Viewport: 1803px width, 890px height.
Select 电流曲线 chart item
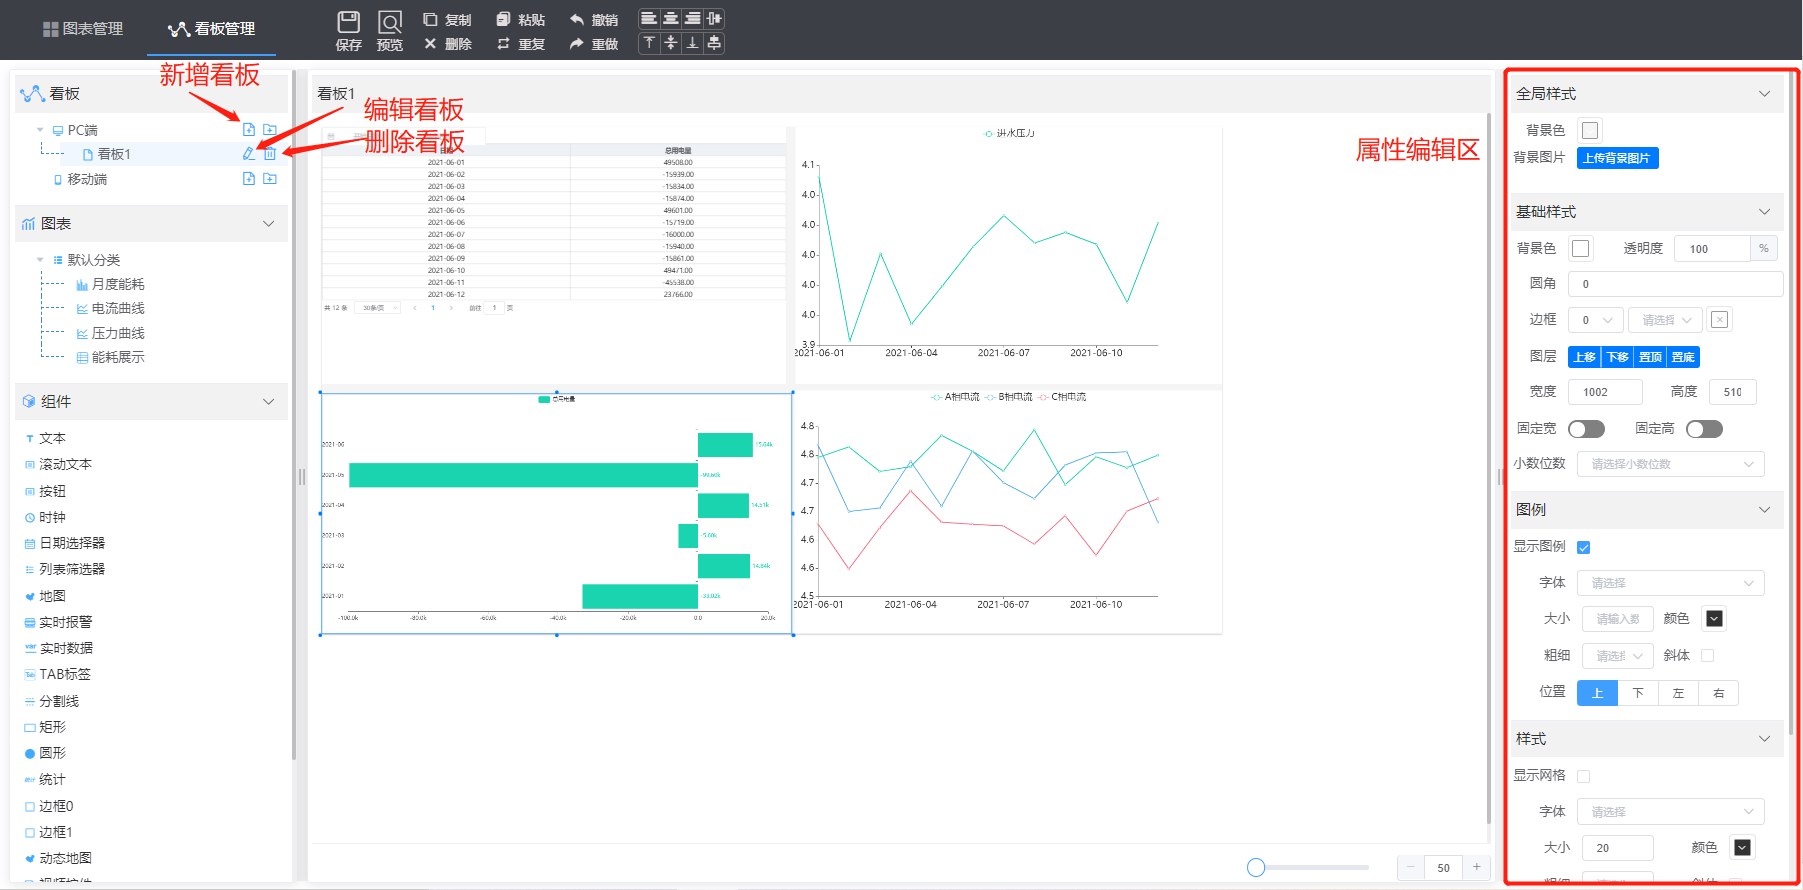click(111, 308)
